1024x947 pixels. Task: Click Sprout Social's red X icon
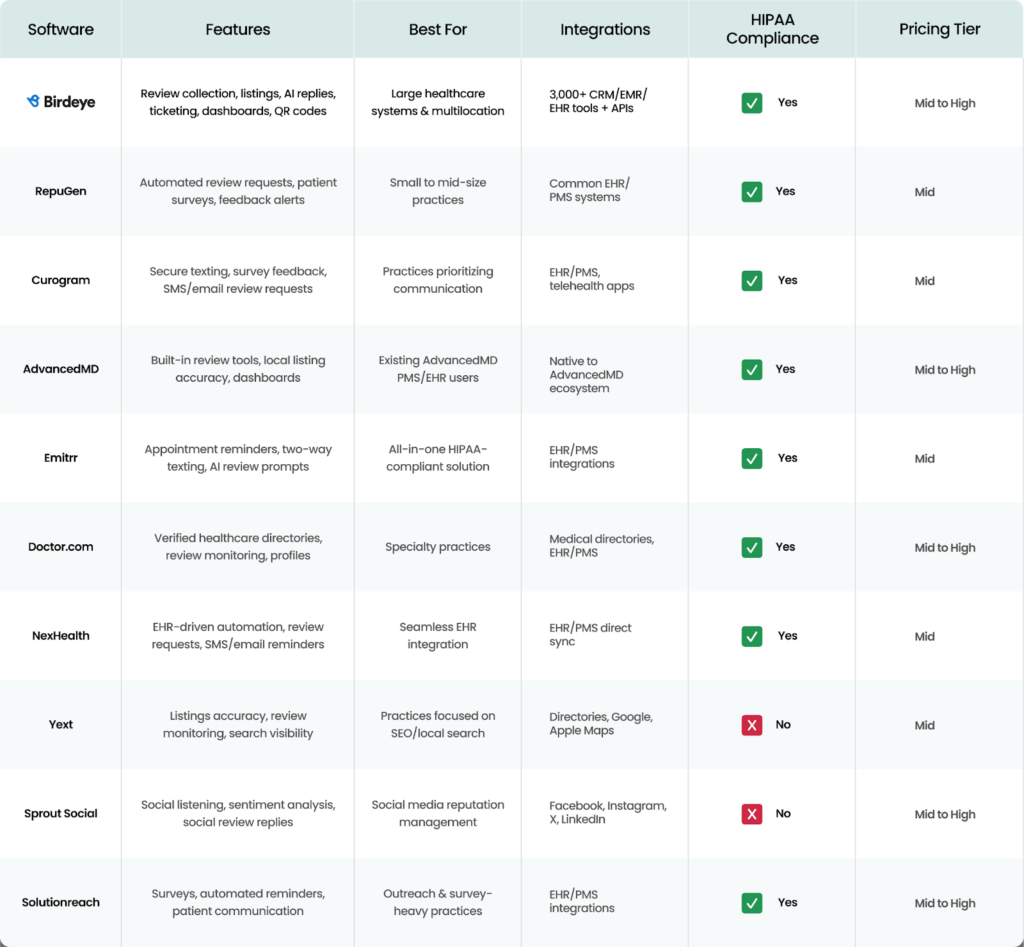(752, 814)
